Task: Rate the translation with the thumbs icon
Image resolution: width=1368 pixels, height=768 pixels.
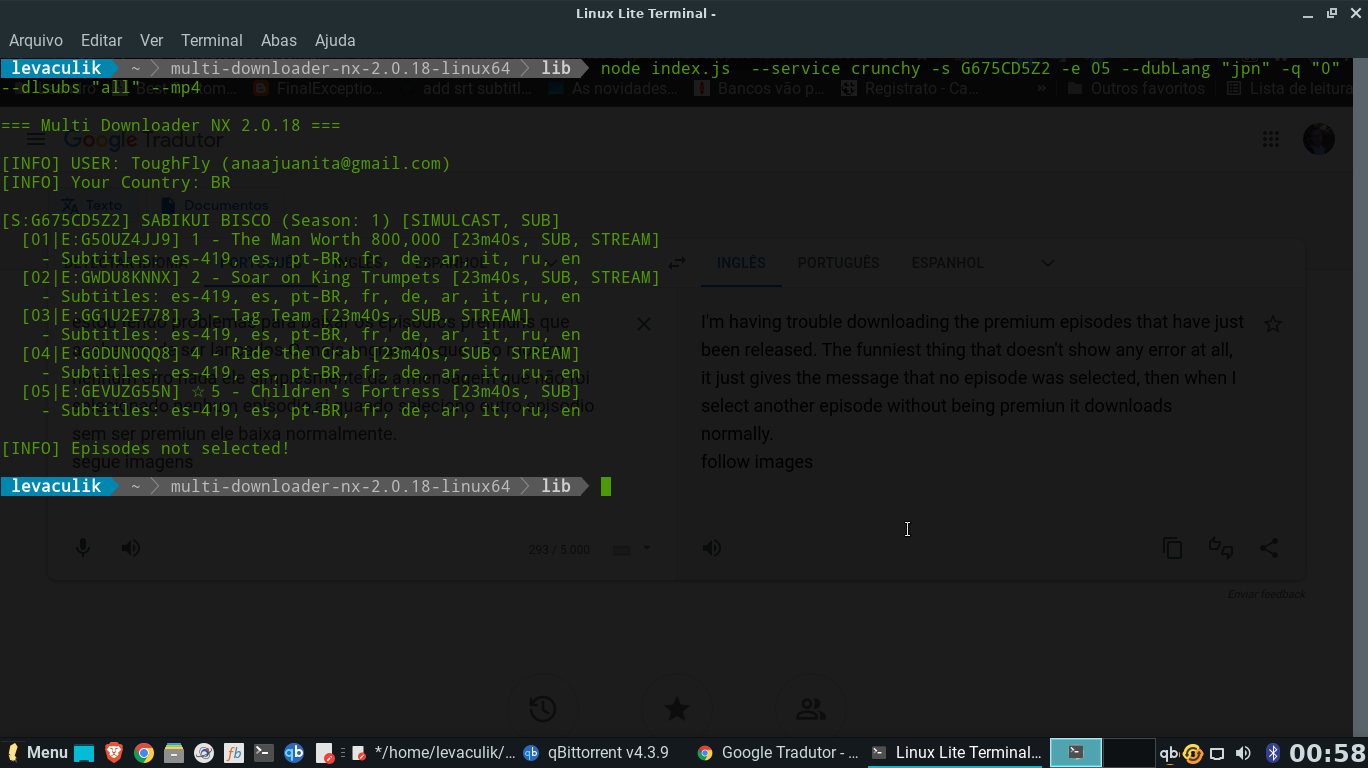Action: coord(1220,547)
